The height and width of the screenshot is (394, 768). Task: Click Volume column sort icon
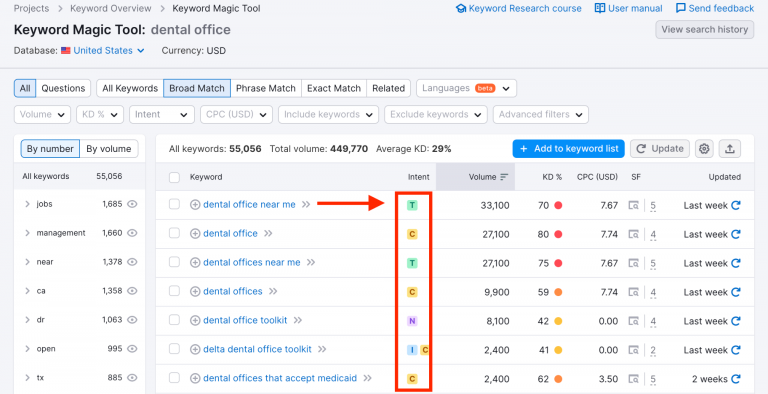coord(504,177)
